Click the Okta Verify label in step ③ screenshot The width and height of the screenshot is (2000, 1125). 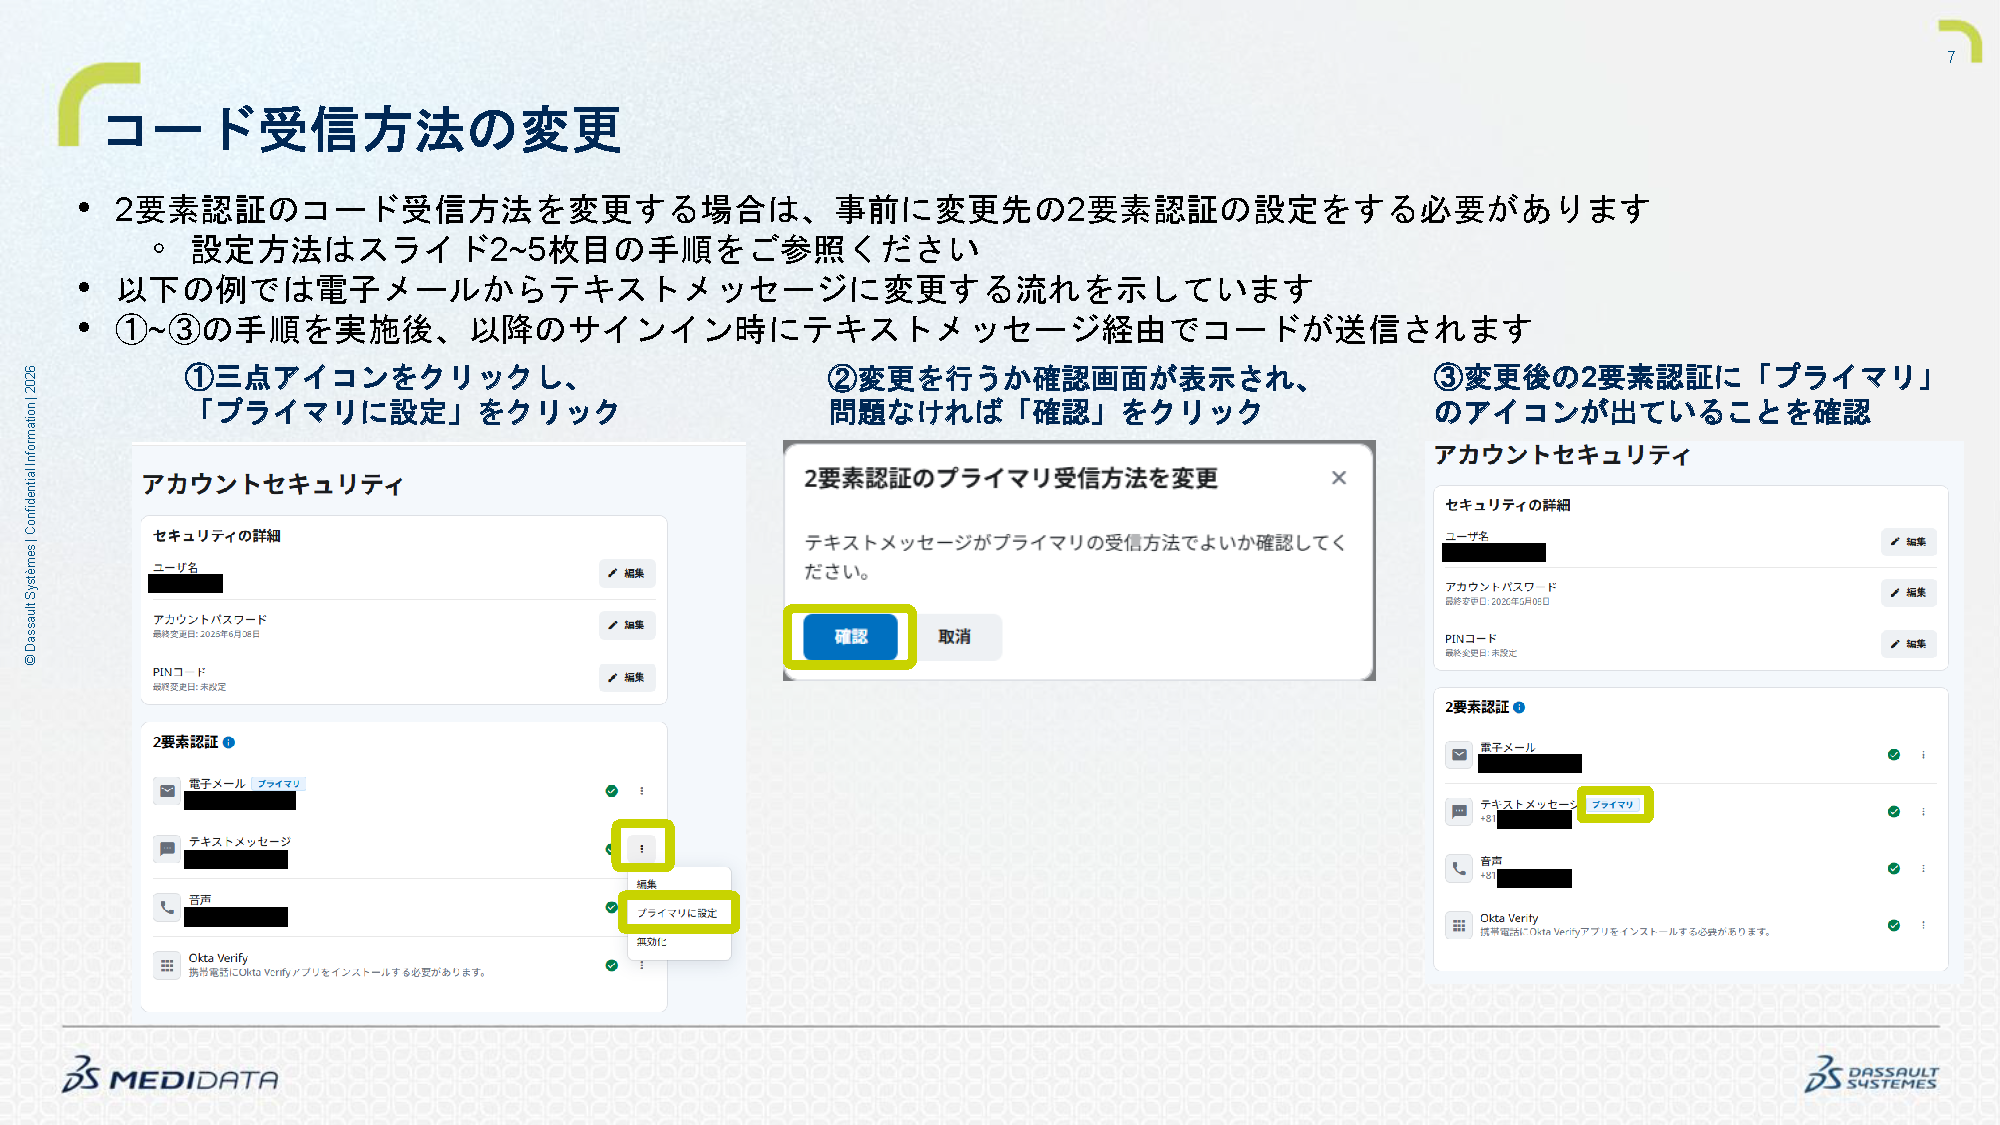[x=1509, y=918]
